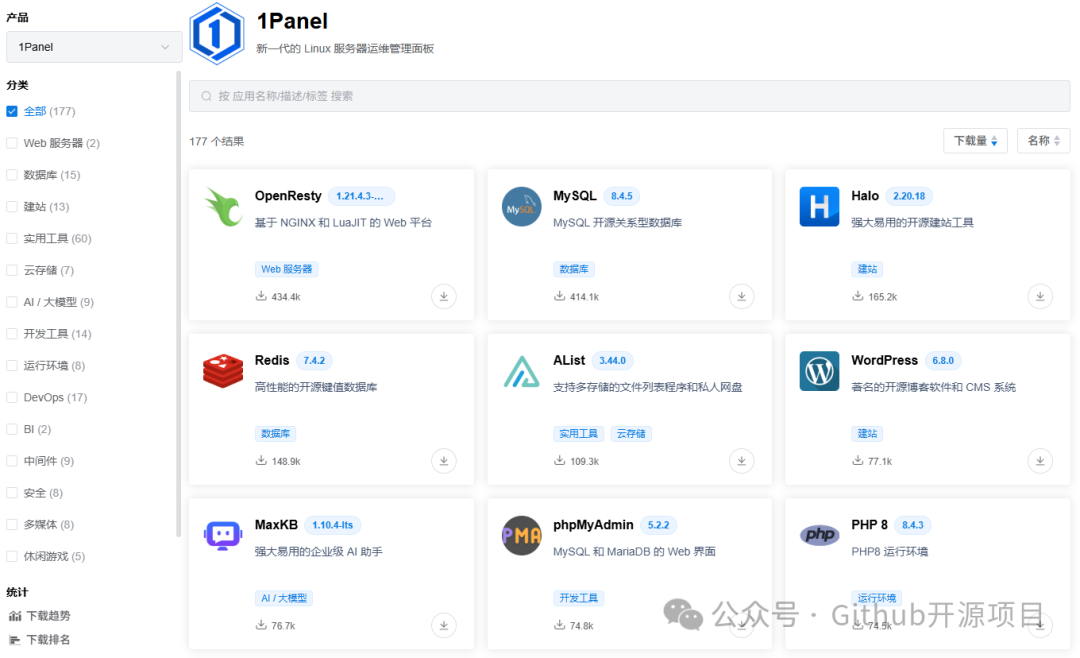Enable the 数据库 (15) category filter
Viewport: 1080px width, 658px height.
coord(12,175)
